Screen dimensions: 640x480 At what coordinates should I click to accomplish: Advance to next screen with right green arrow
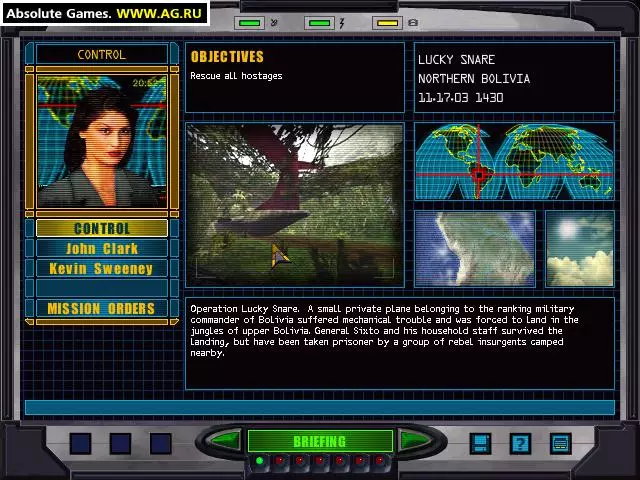[x=415, y=441]
